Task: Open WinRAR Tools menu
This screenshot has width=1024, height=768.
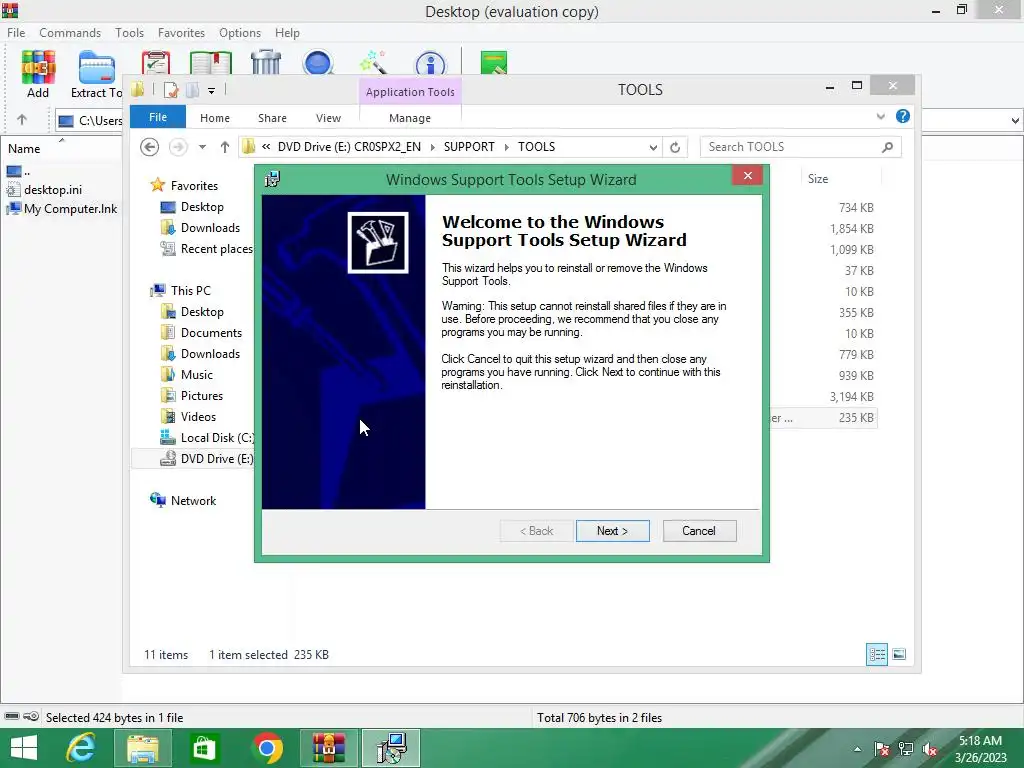Action: [129, 33]
